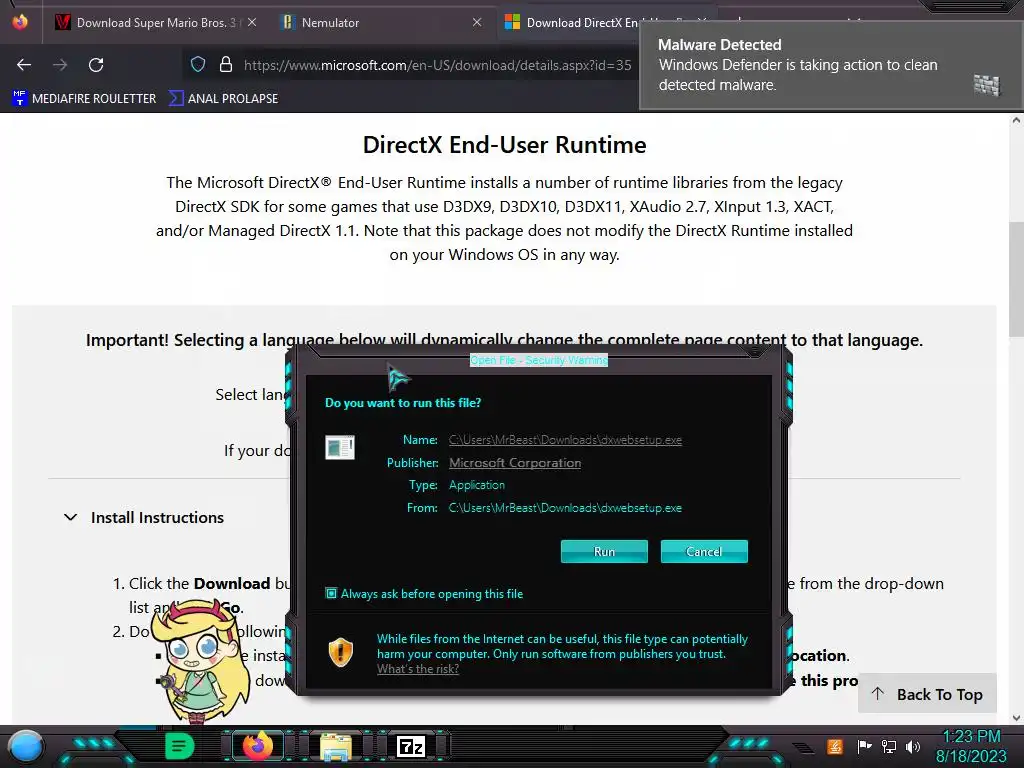Open the green notes app in taskbar
The width and height of the screenshot is (1024, 768).
tap(180, 746)
